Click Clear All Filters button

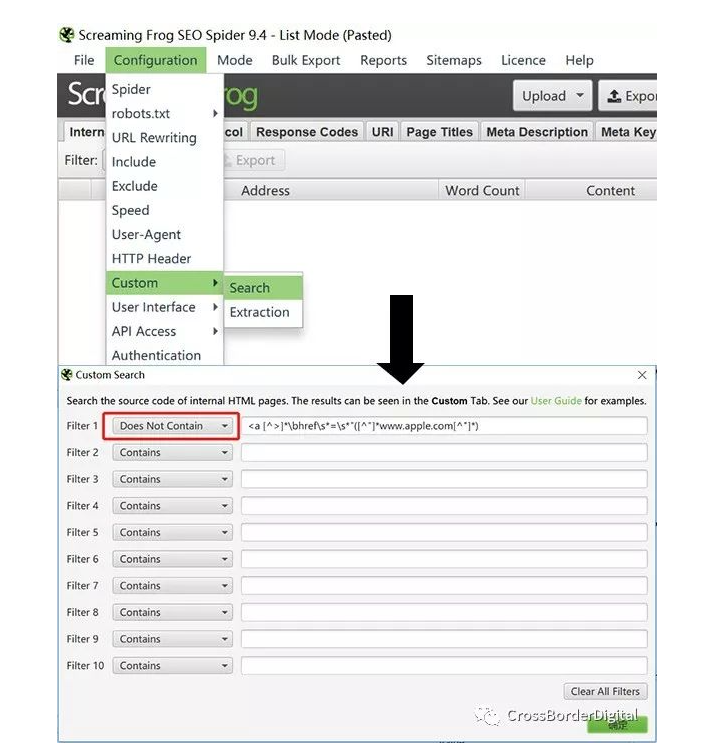605,691
